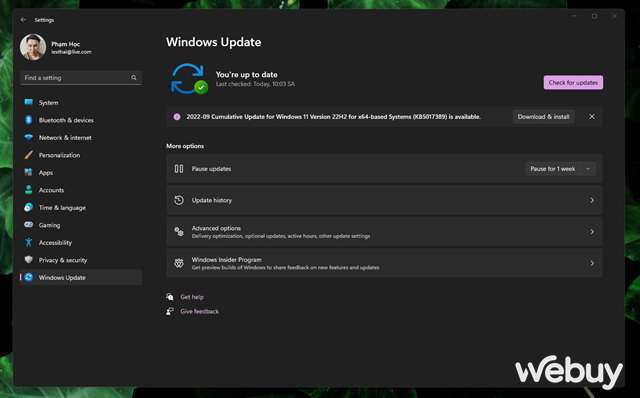Image resolution: width=640 pixels, height=398 pixels.
Task: Click the Accounts person icon
Action: (x=29, y=190)
